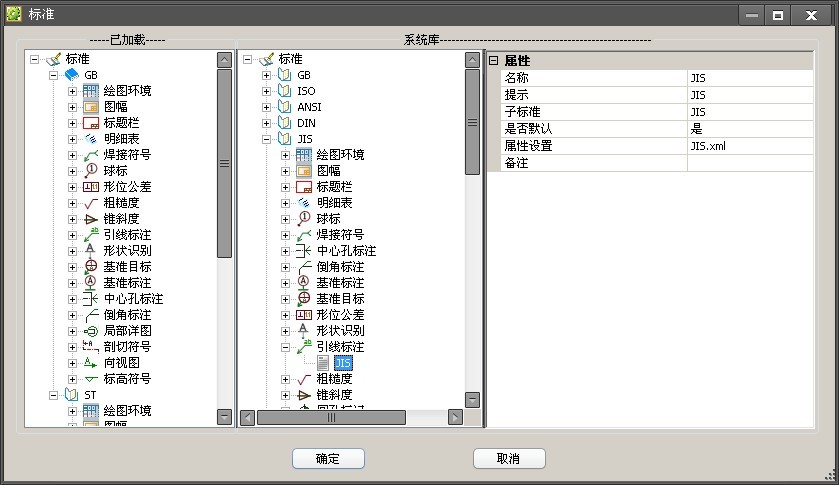Click the 是否默认 value 是
Screen dimensions: 839x485
(x=750, y=128)
